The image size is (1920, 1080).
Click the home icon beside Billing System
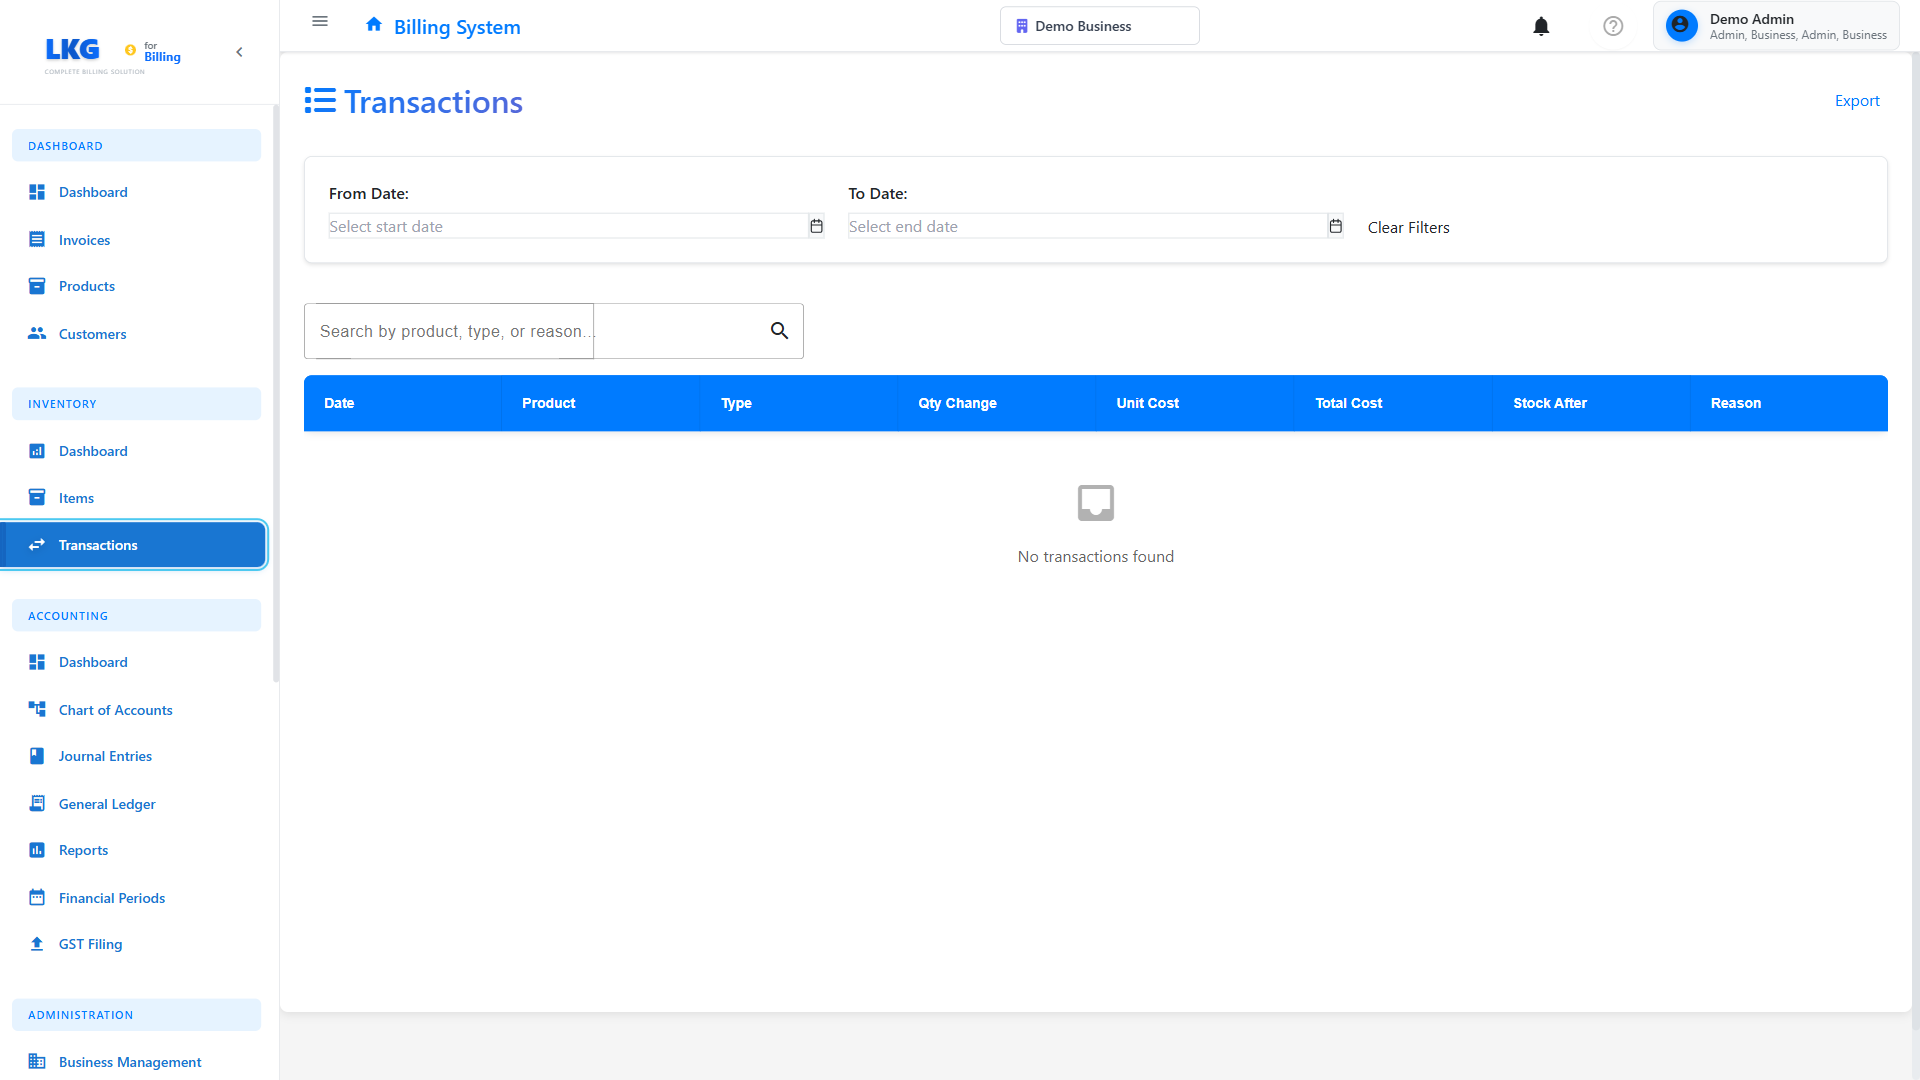(x=374, y=25)
